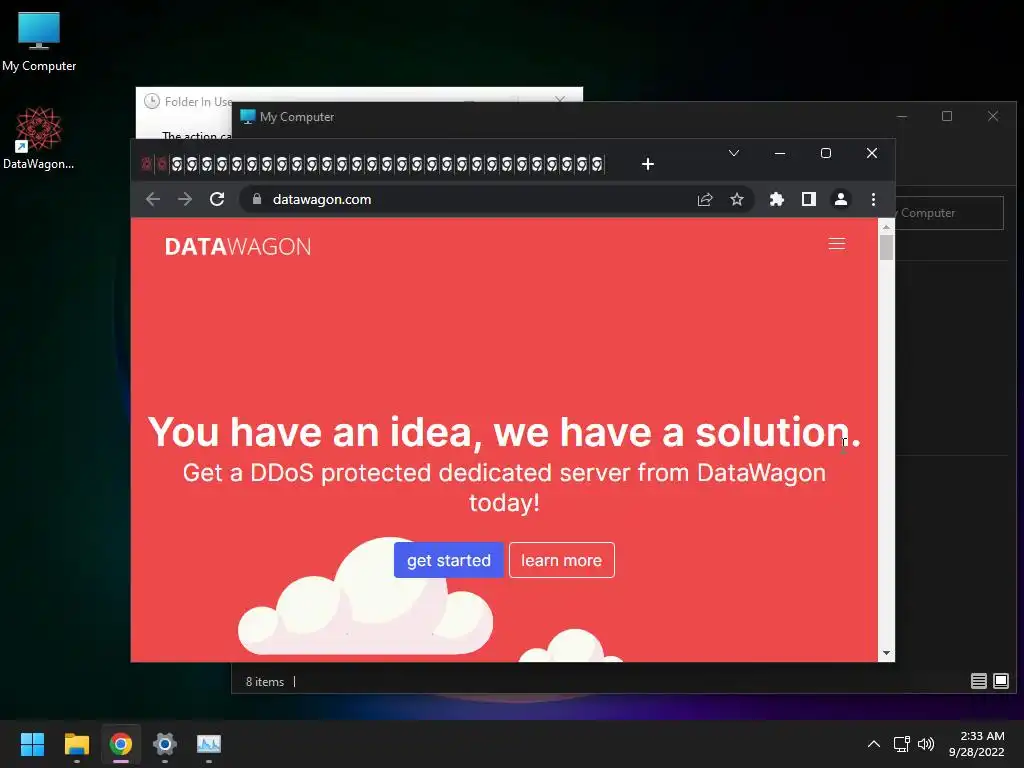
Task: Open Chrome three-dot menu
Action: click(873, 199)
